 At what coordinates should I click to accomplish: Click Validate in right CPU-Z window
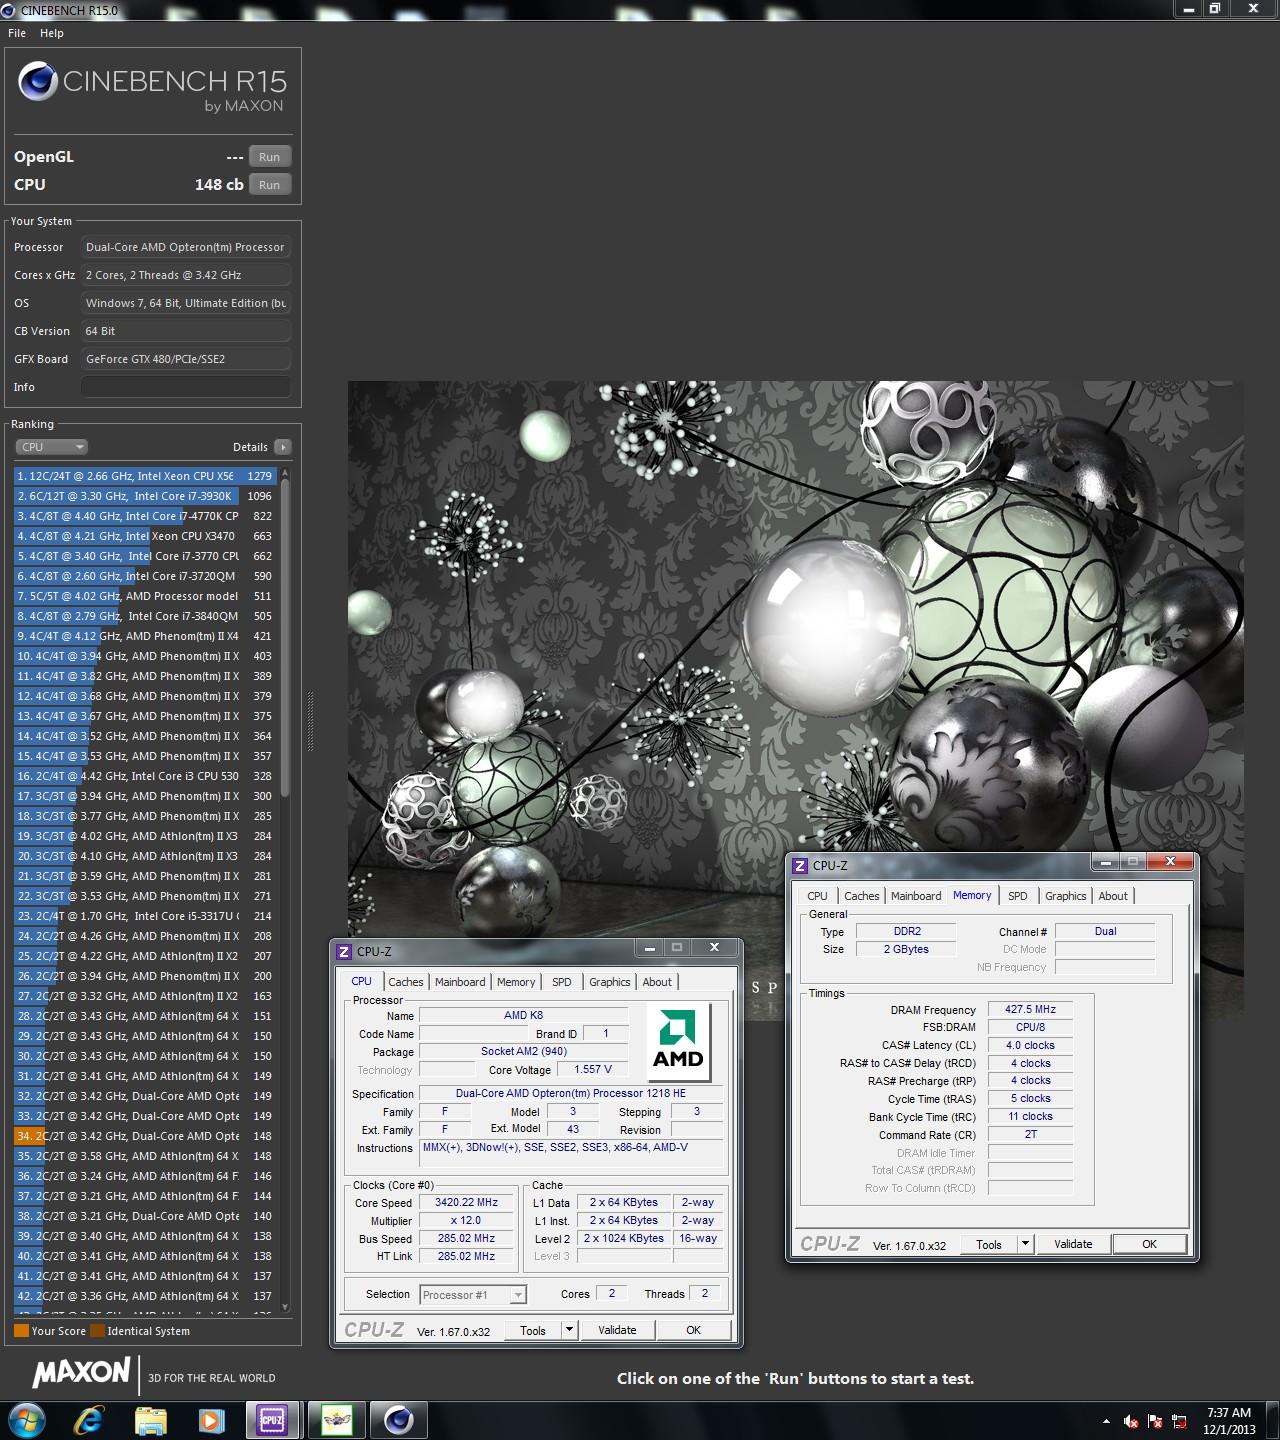pos(1073,1244)
